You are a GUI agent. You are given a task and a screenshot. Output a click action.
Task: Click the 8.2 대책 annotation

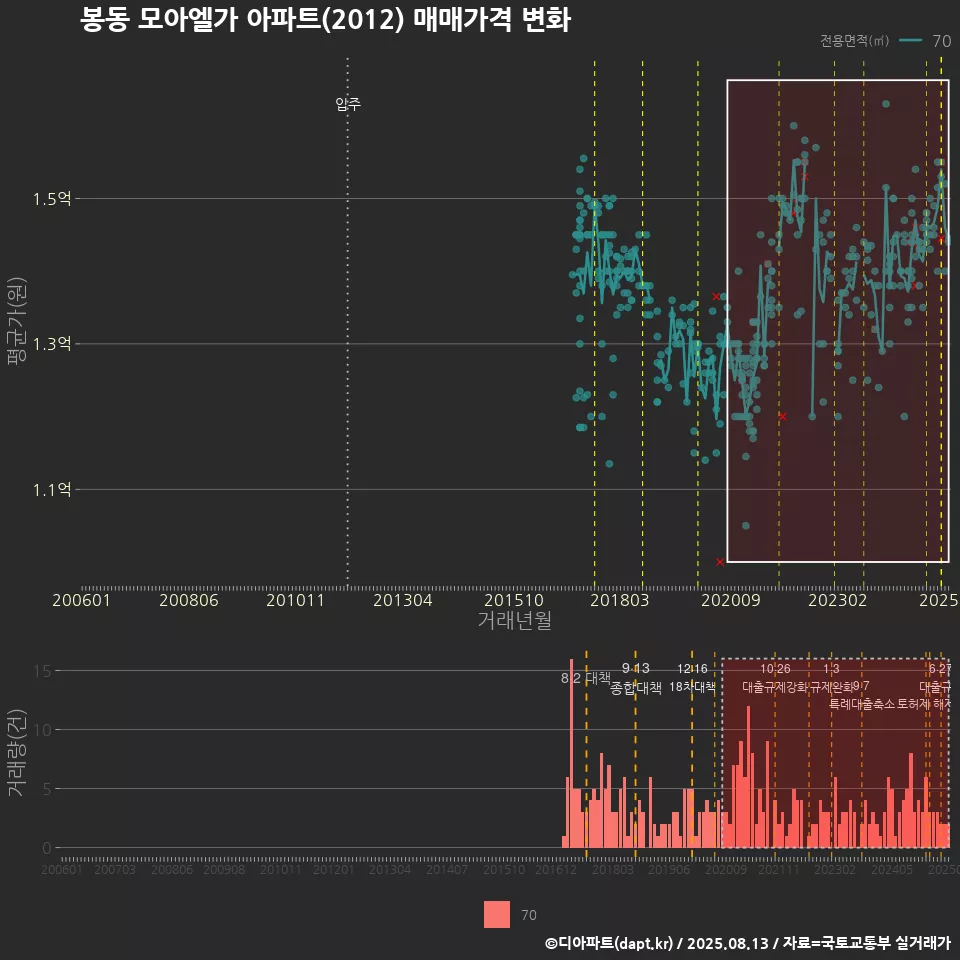click(586, 678)
